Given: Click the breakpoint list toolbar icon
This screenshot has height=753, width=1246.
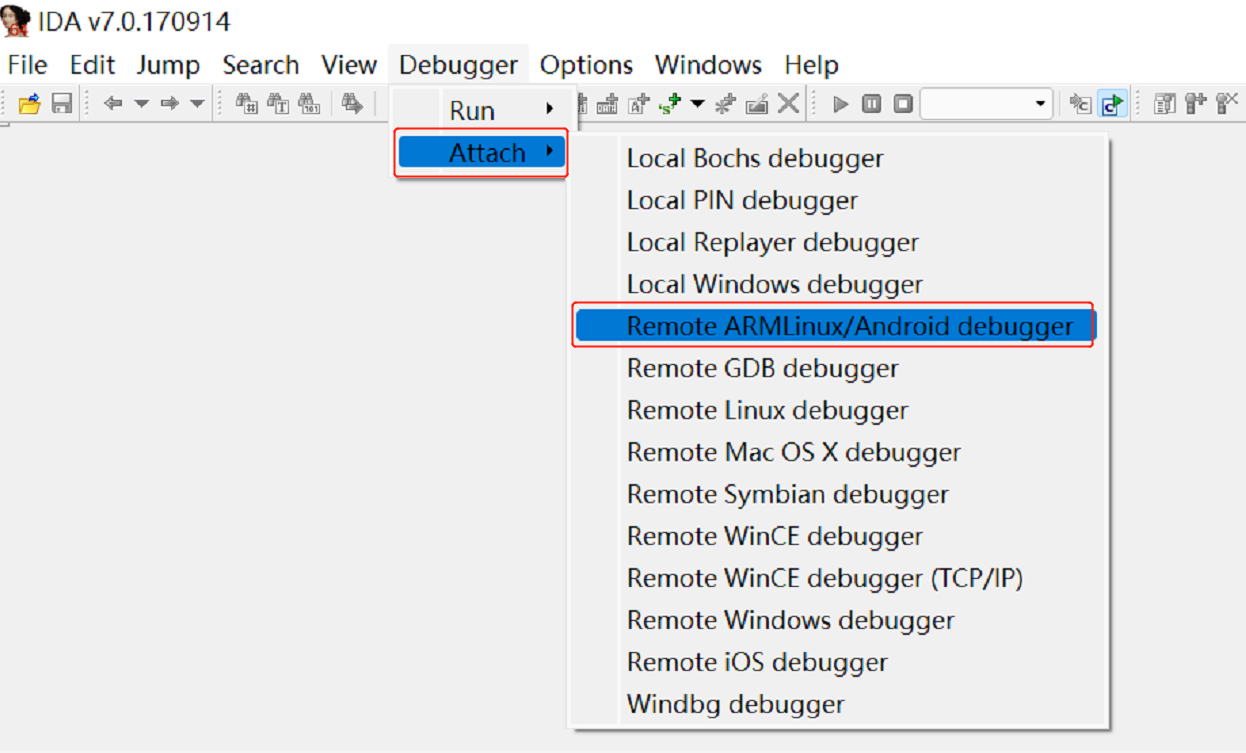Looking at the screenshot, I should click(x=1165, y=104).
